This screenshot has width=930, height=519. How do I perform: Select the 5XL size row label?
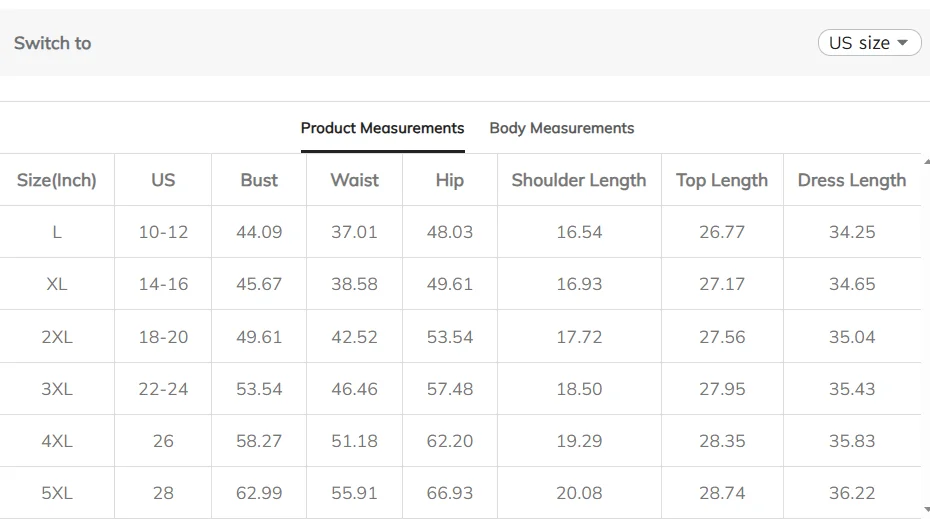57,493
